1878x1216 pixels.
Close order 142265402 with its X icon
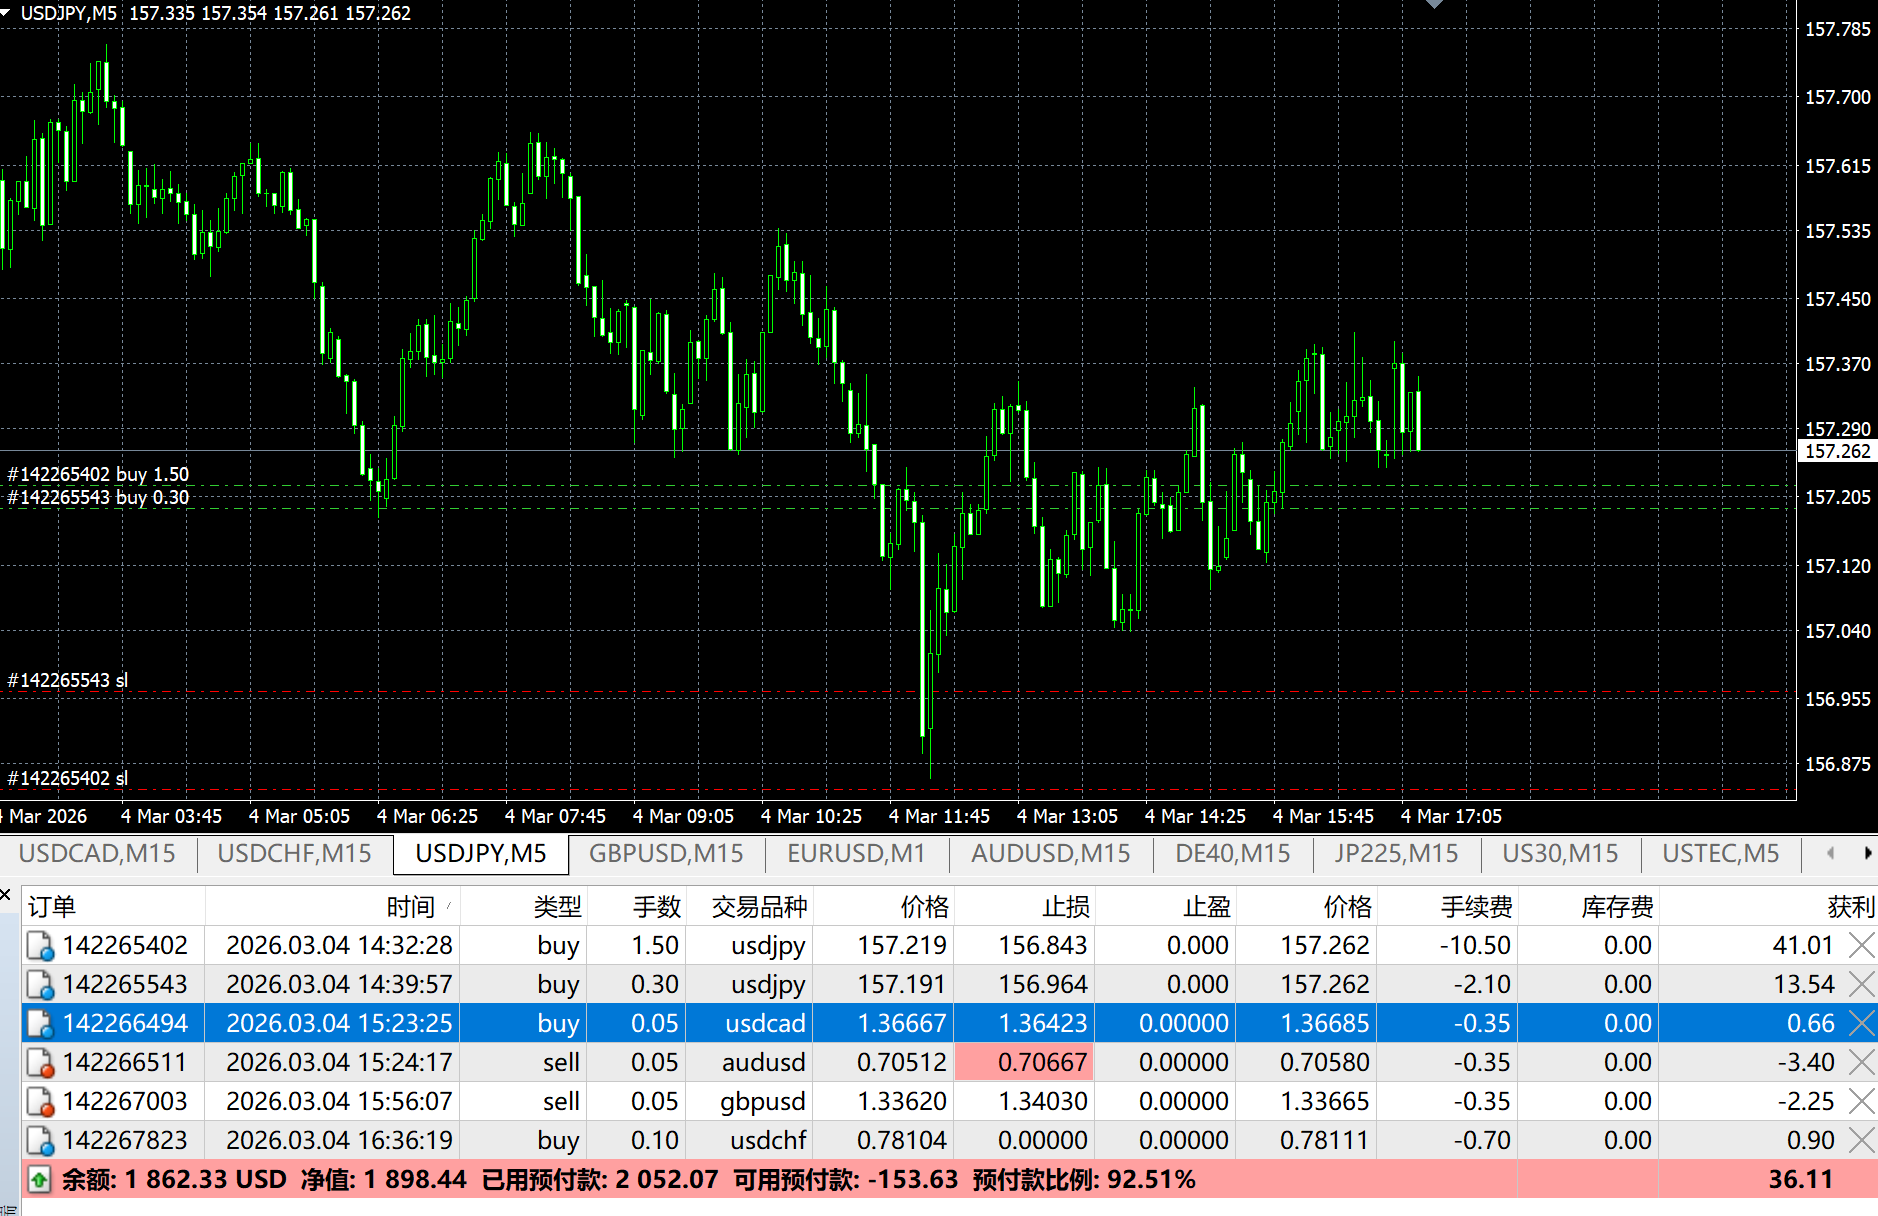(1860, 945)
